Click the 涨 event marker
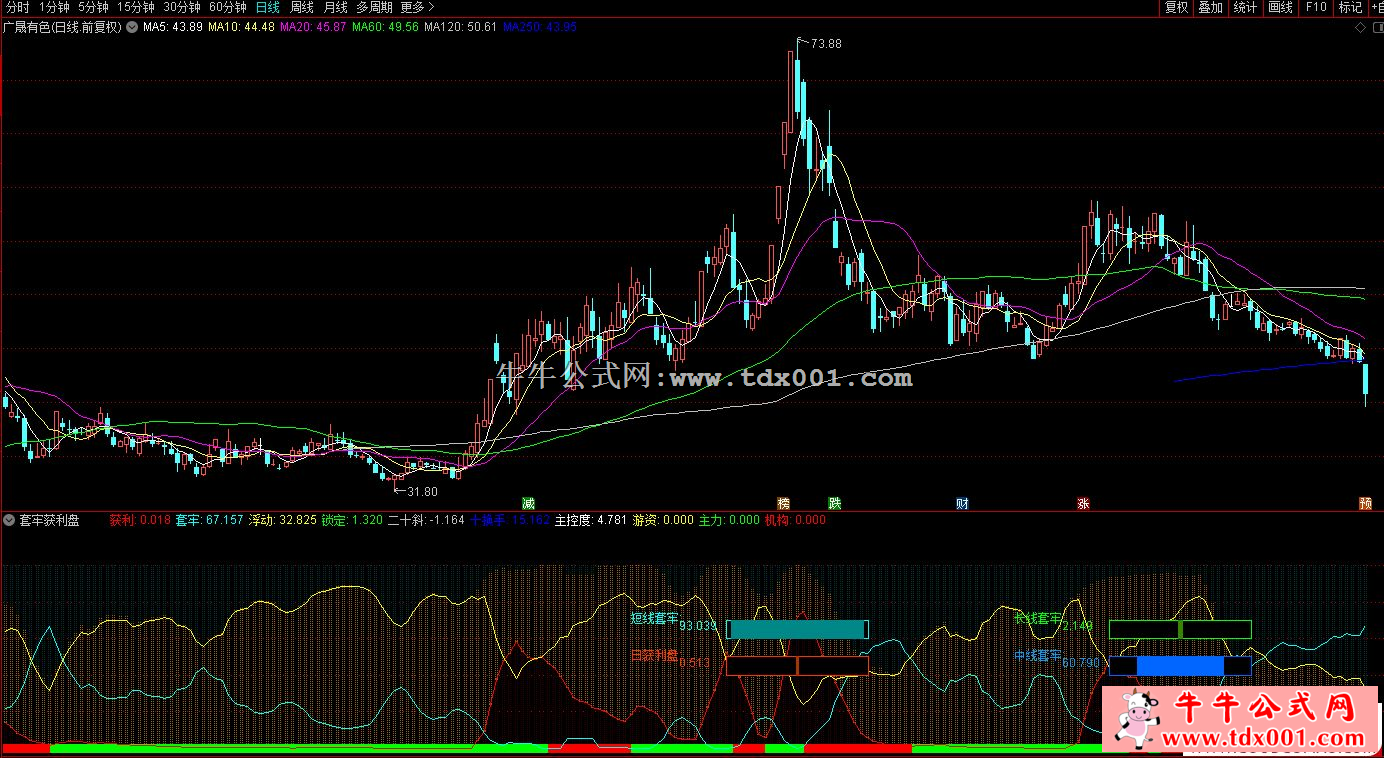The image size is (1384, 758). 1083,503
